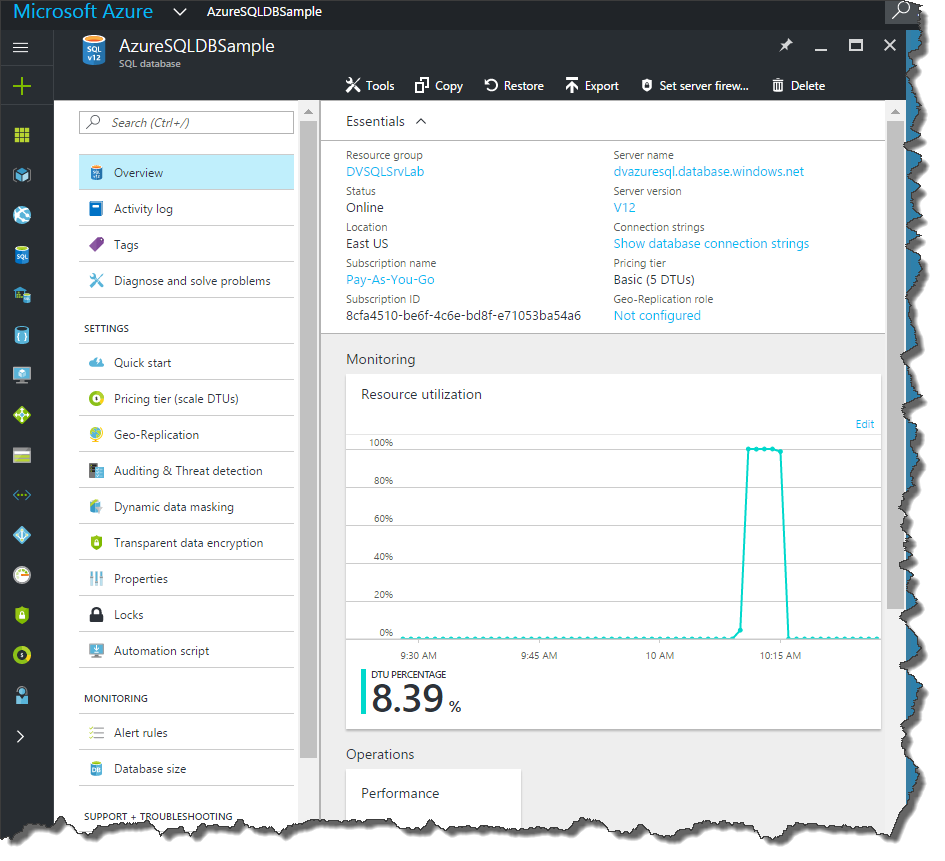Viewport: 945px width, 861px height.
Task: Open the blue diamond Active Directory icon
Action: coord(22,535)
